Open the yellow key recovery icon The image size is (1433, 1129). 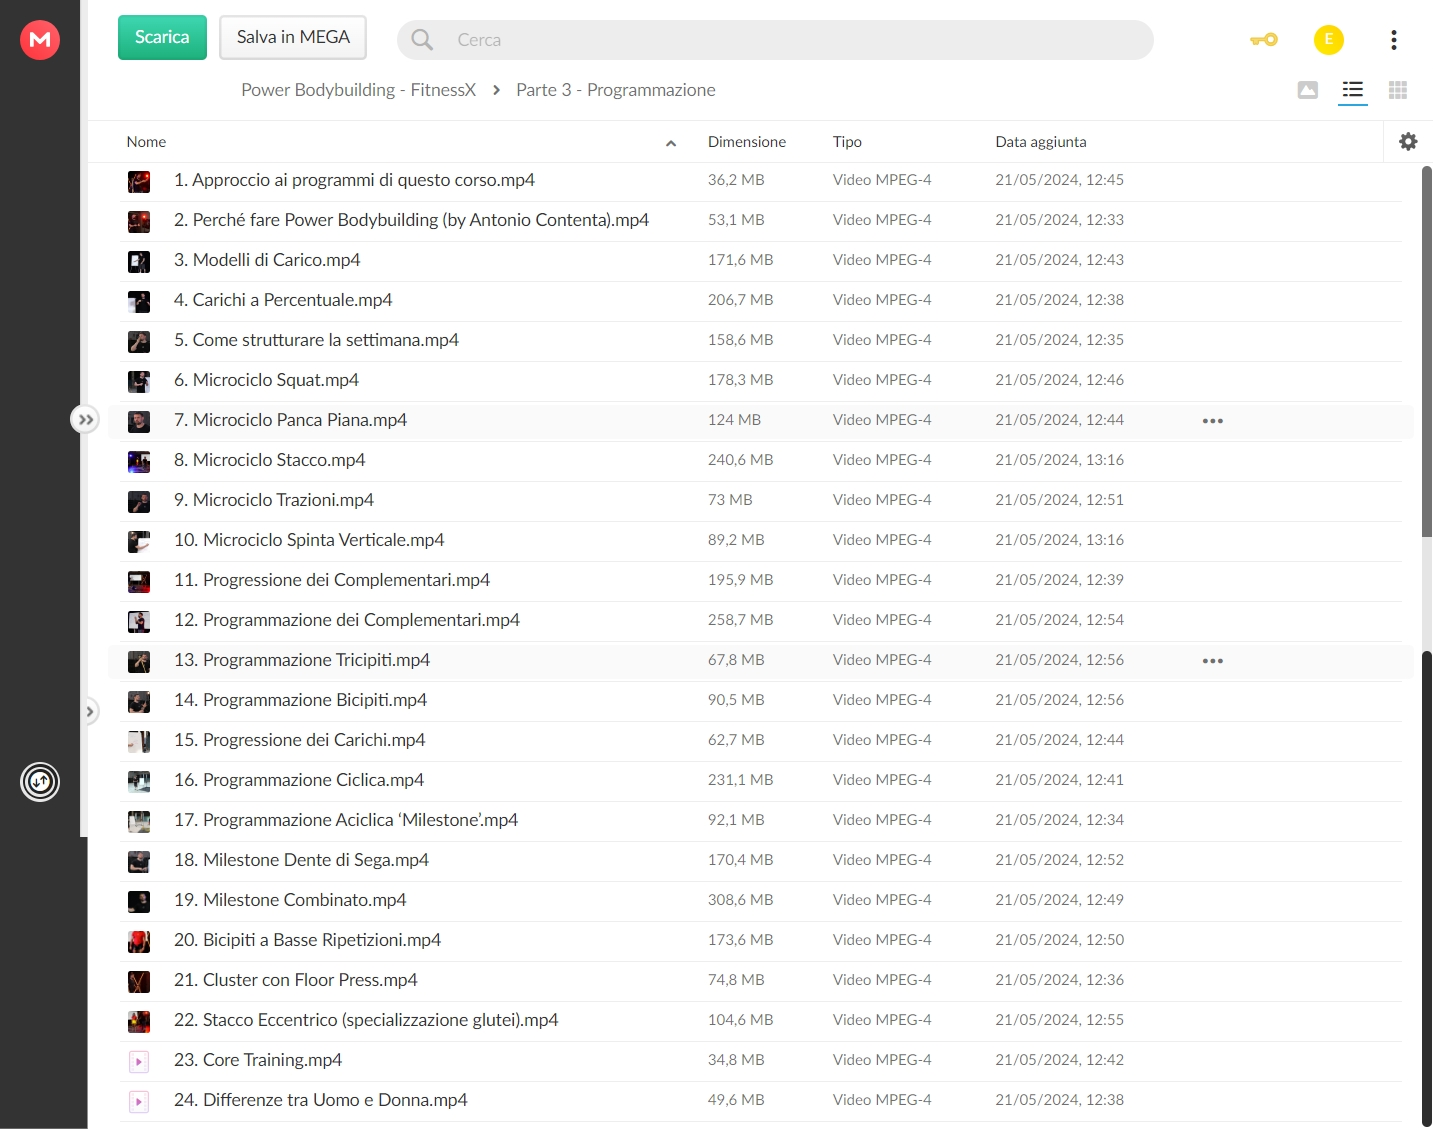click(x=1264, y=40)
